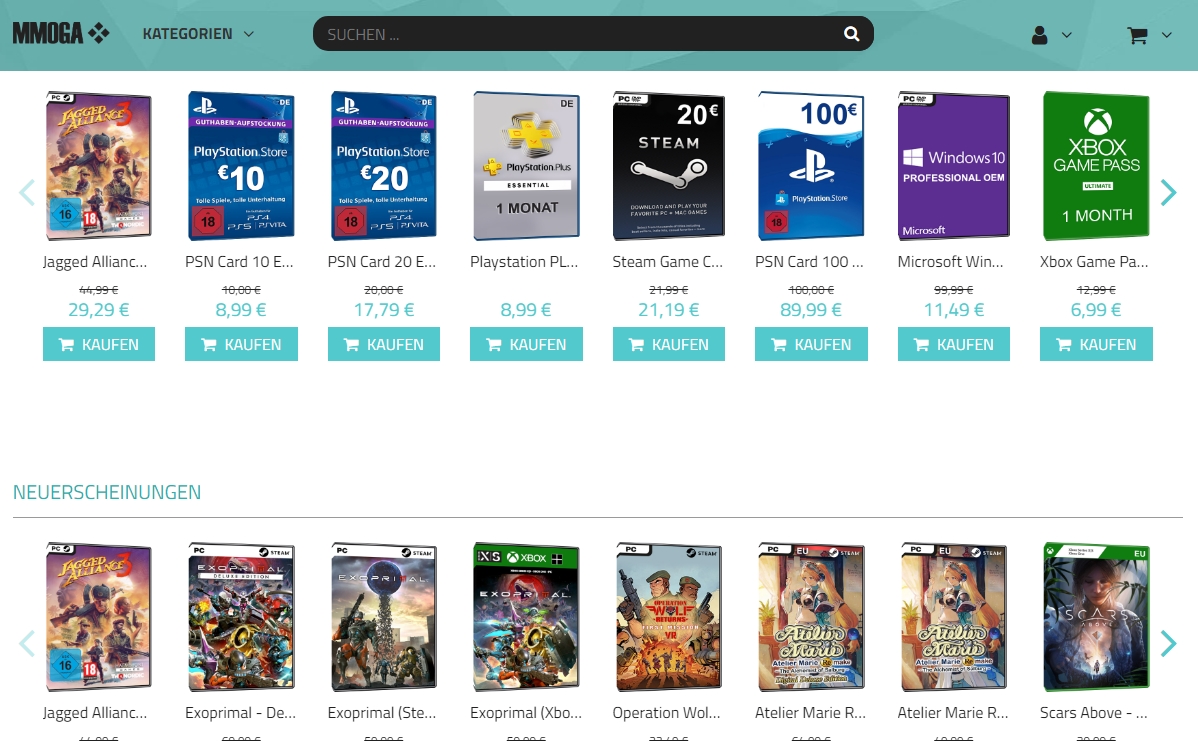Open Operation Wolf Returns cover
Screen dimensions: 1198x741
[669, 616]
